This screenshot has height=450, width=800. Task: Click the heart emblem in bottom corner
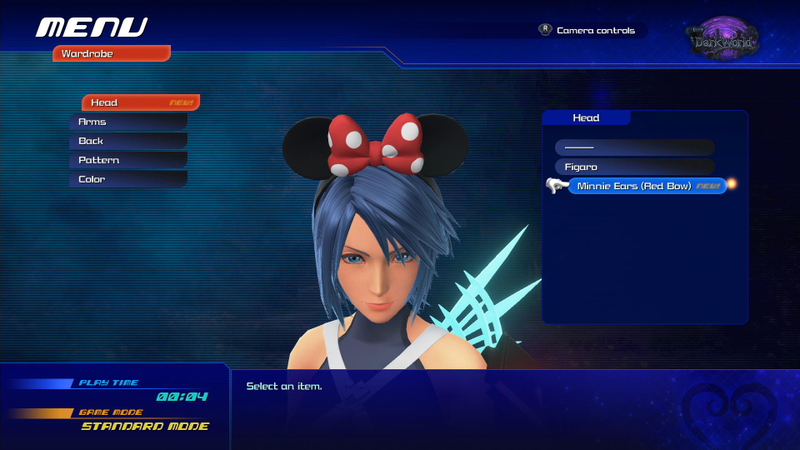pos(730,414)
